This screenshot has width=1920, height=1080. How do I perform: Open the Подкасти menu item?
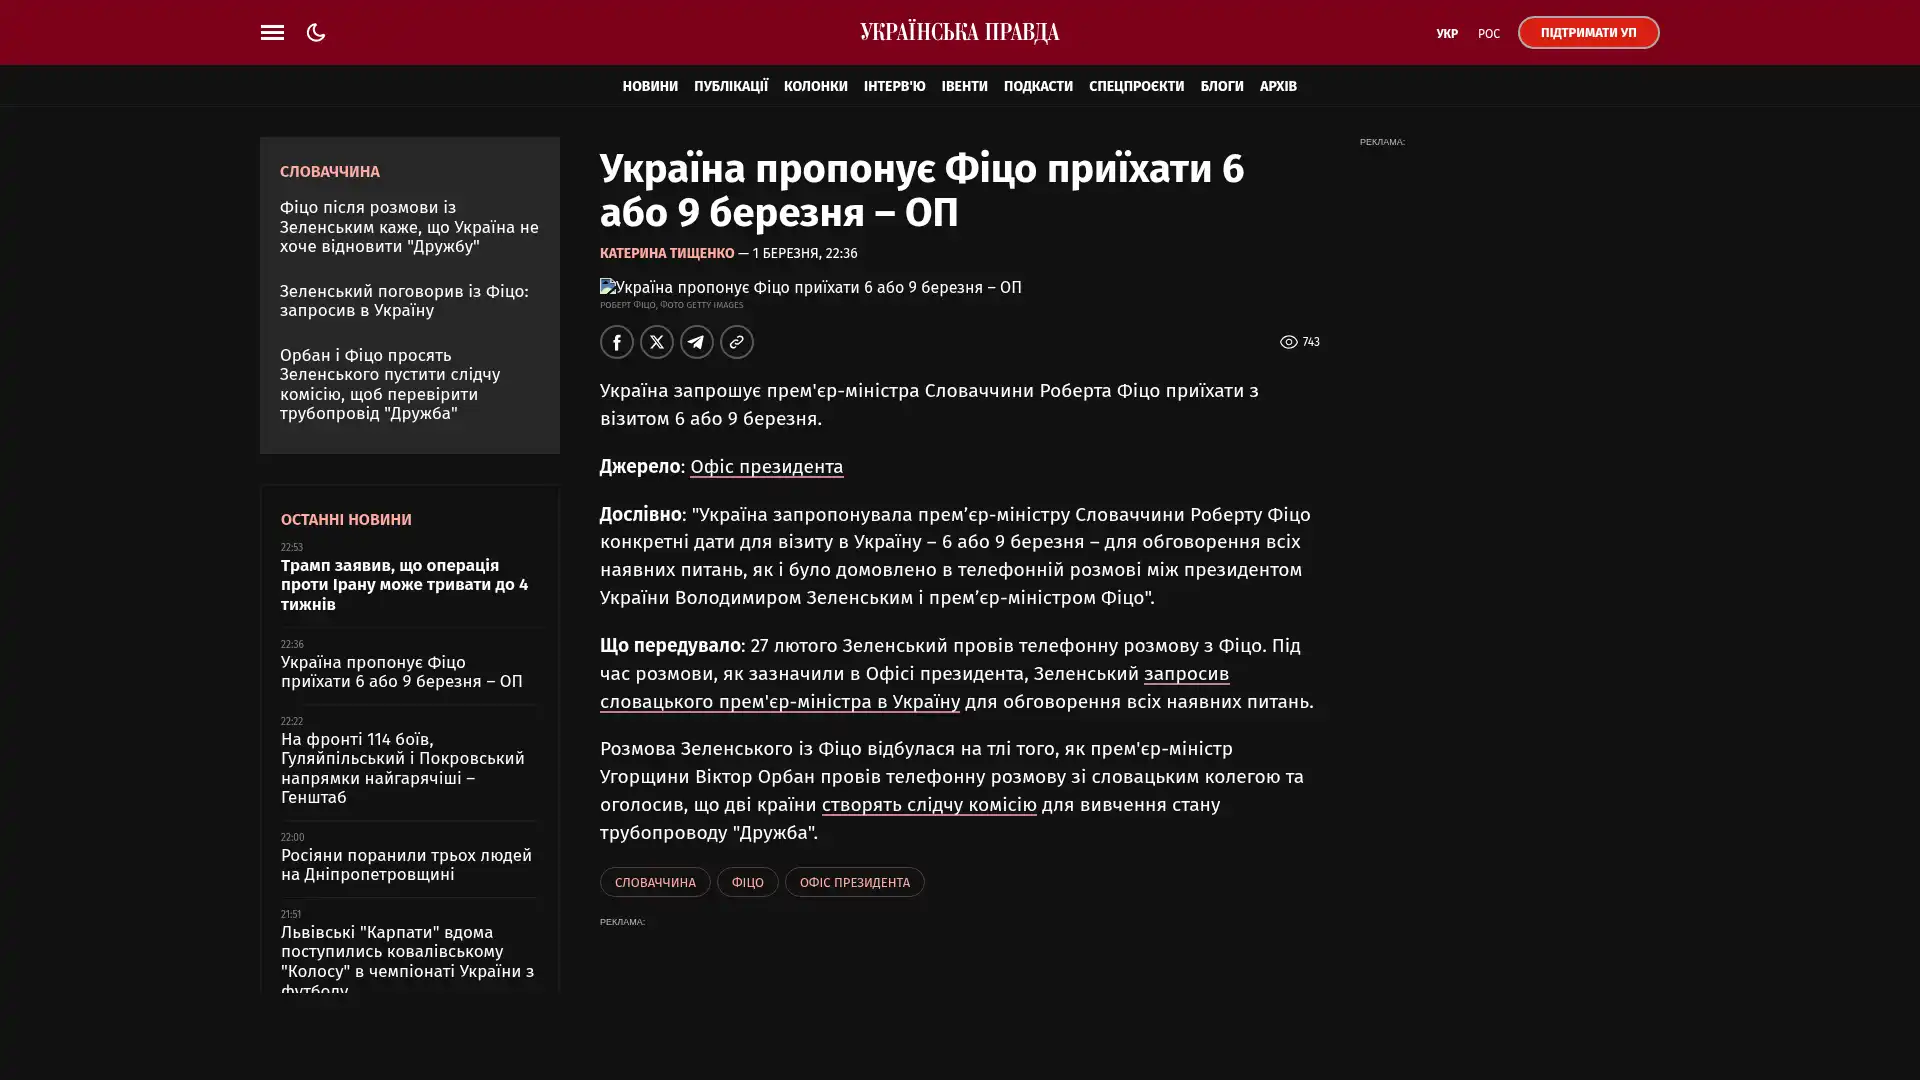point(1037,86)
